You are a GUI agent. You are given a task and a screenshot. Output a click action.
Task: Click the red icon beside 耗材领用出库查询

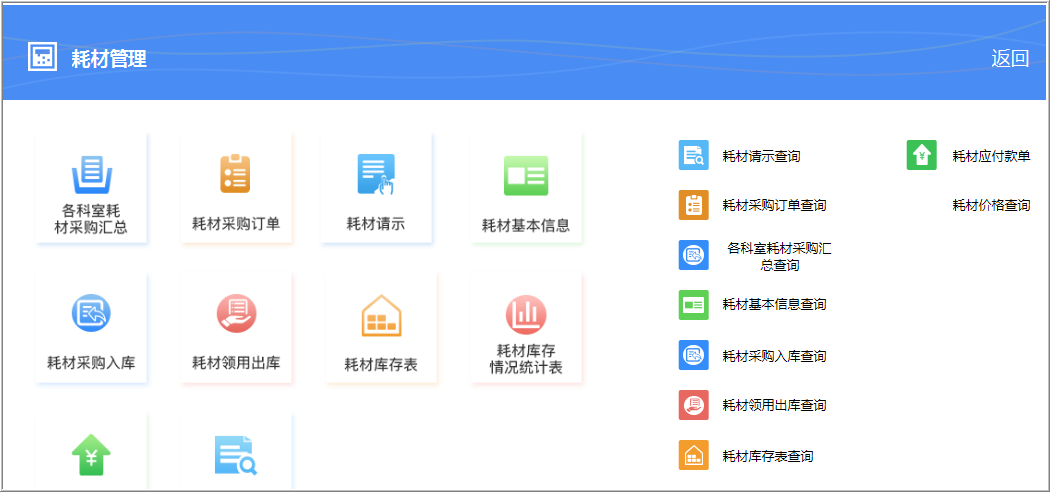[x=694, y=405]
